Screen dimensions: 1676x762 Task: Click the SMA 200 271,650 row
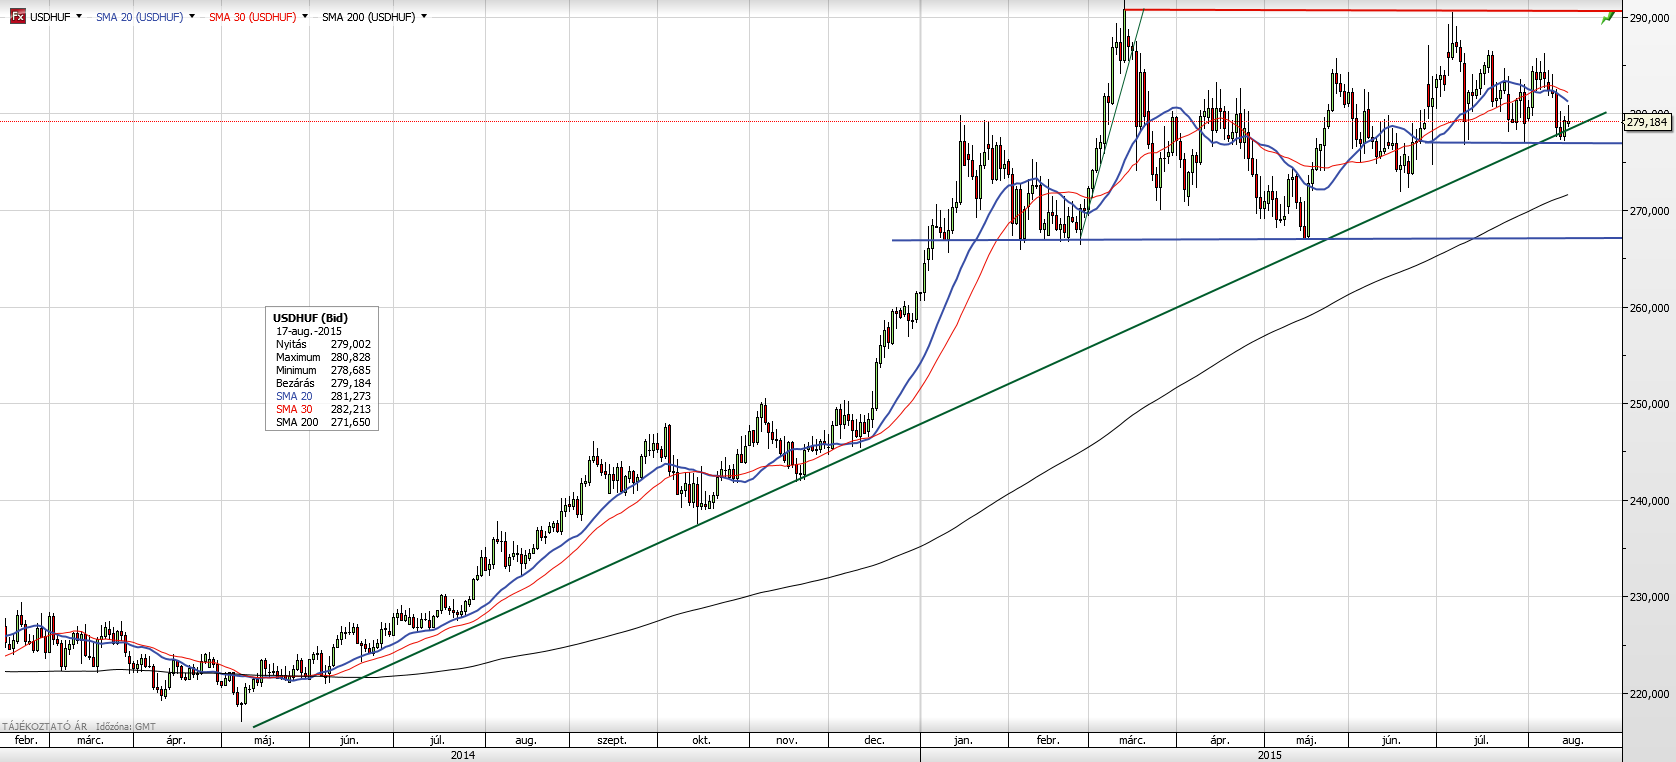[323, 422]
